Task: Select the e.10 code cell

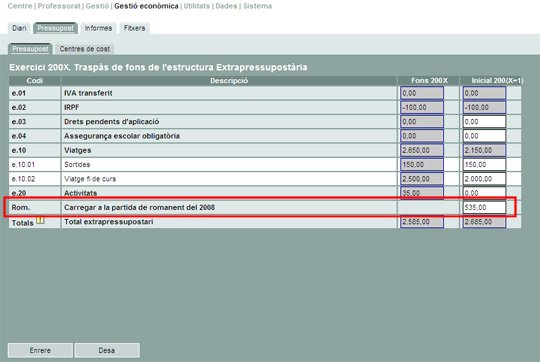Action: pos(35,150)
